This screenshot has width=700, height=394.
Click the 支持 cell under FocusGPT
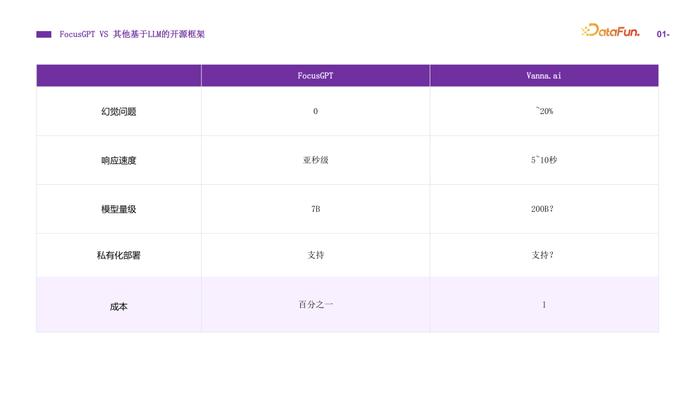[x=316, y=255]
